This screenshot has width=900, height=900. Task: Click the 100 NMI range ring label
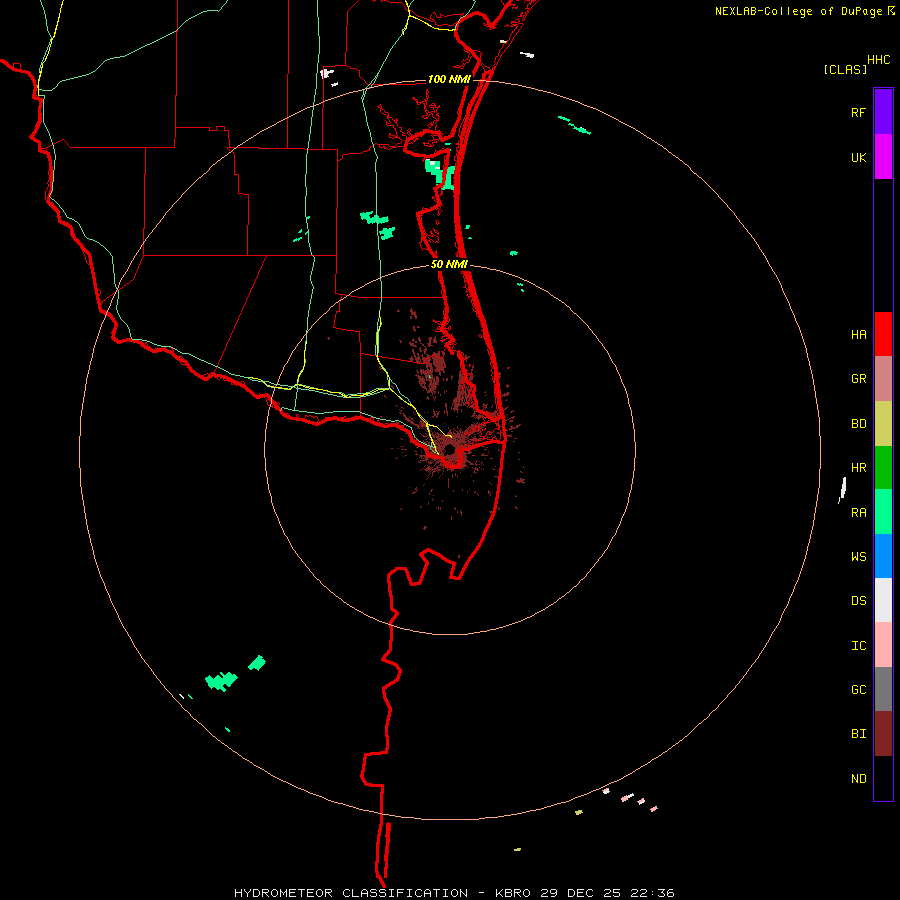click(449, 79)
